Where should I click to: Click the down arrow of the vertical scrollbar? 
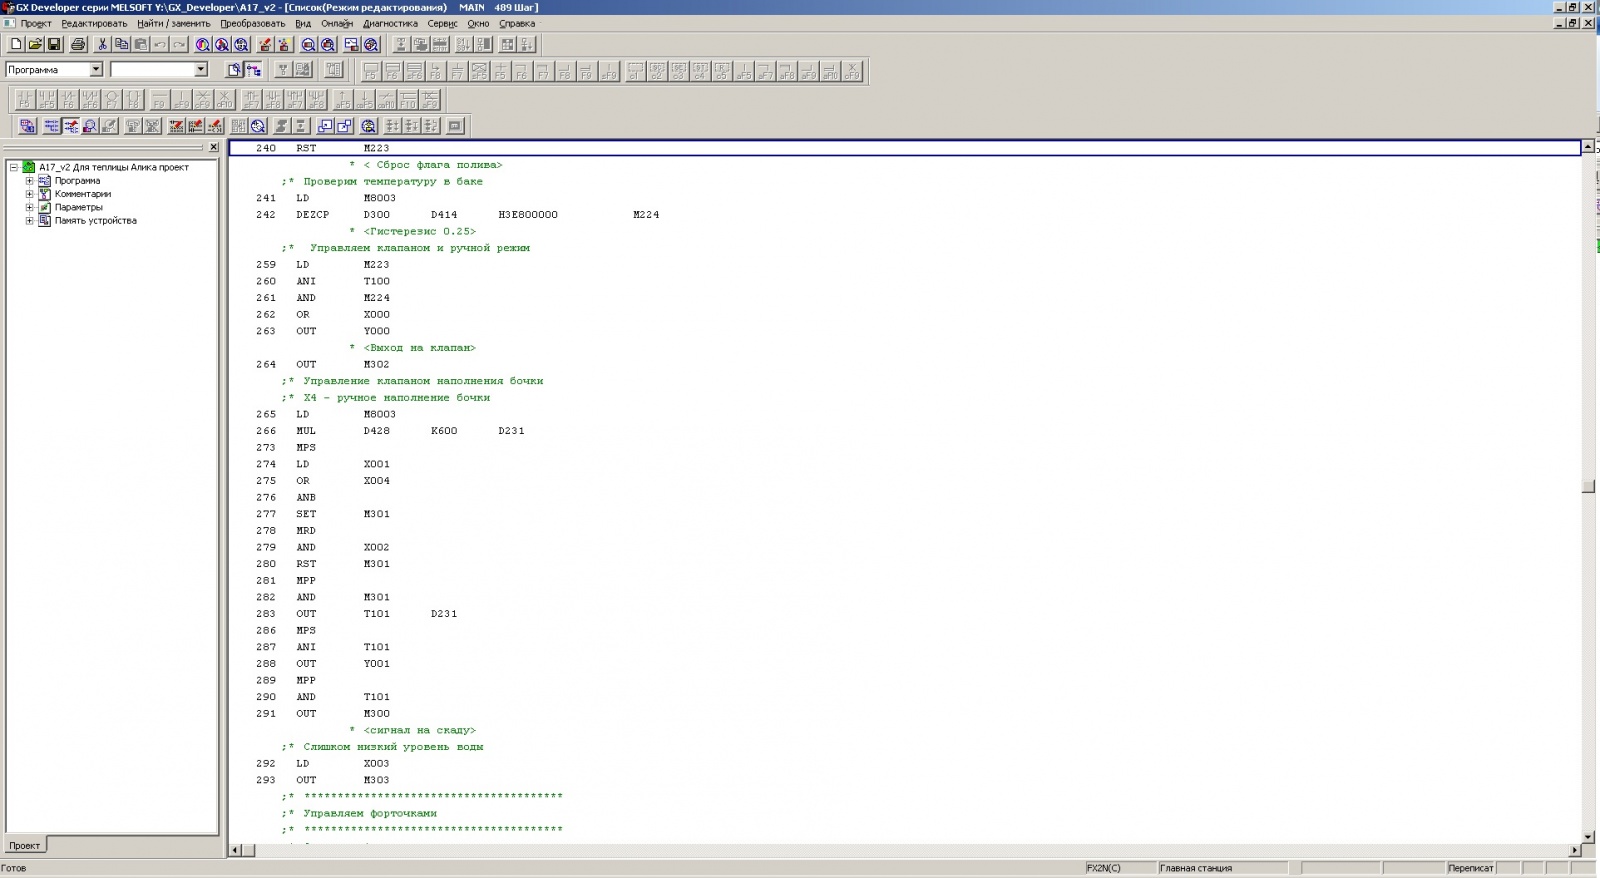point(1588,836)
